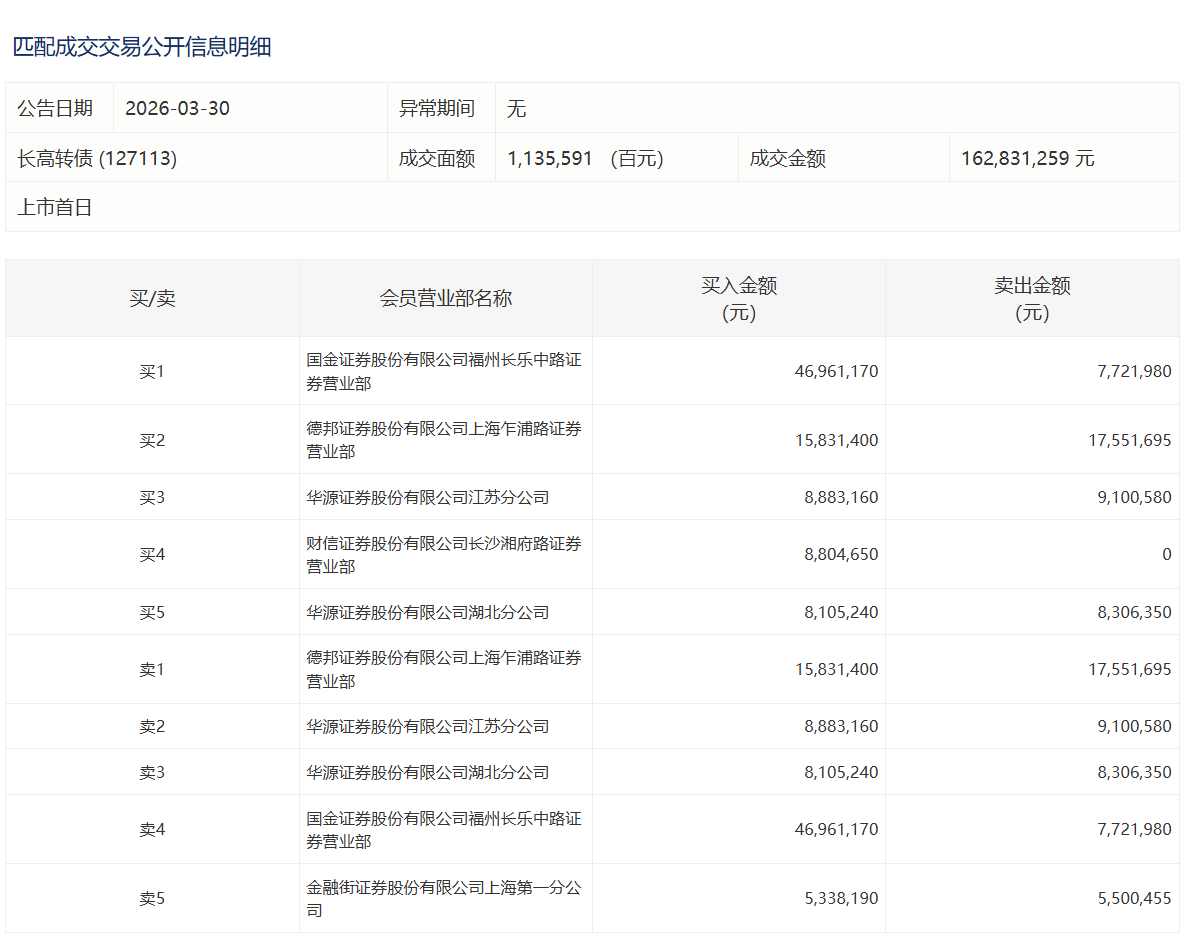Click the 买入金额 (元) column header

click(x=738, y=298)
